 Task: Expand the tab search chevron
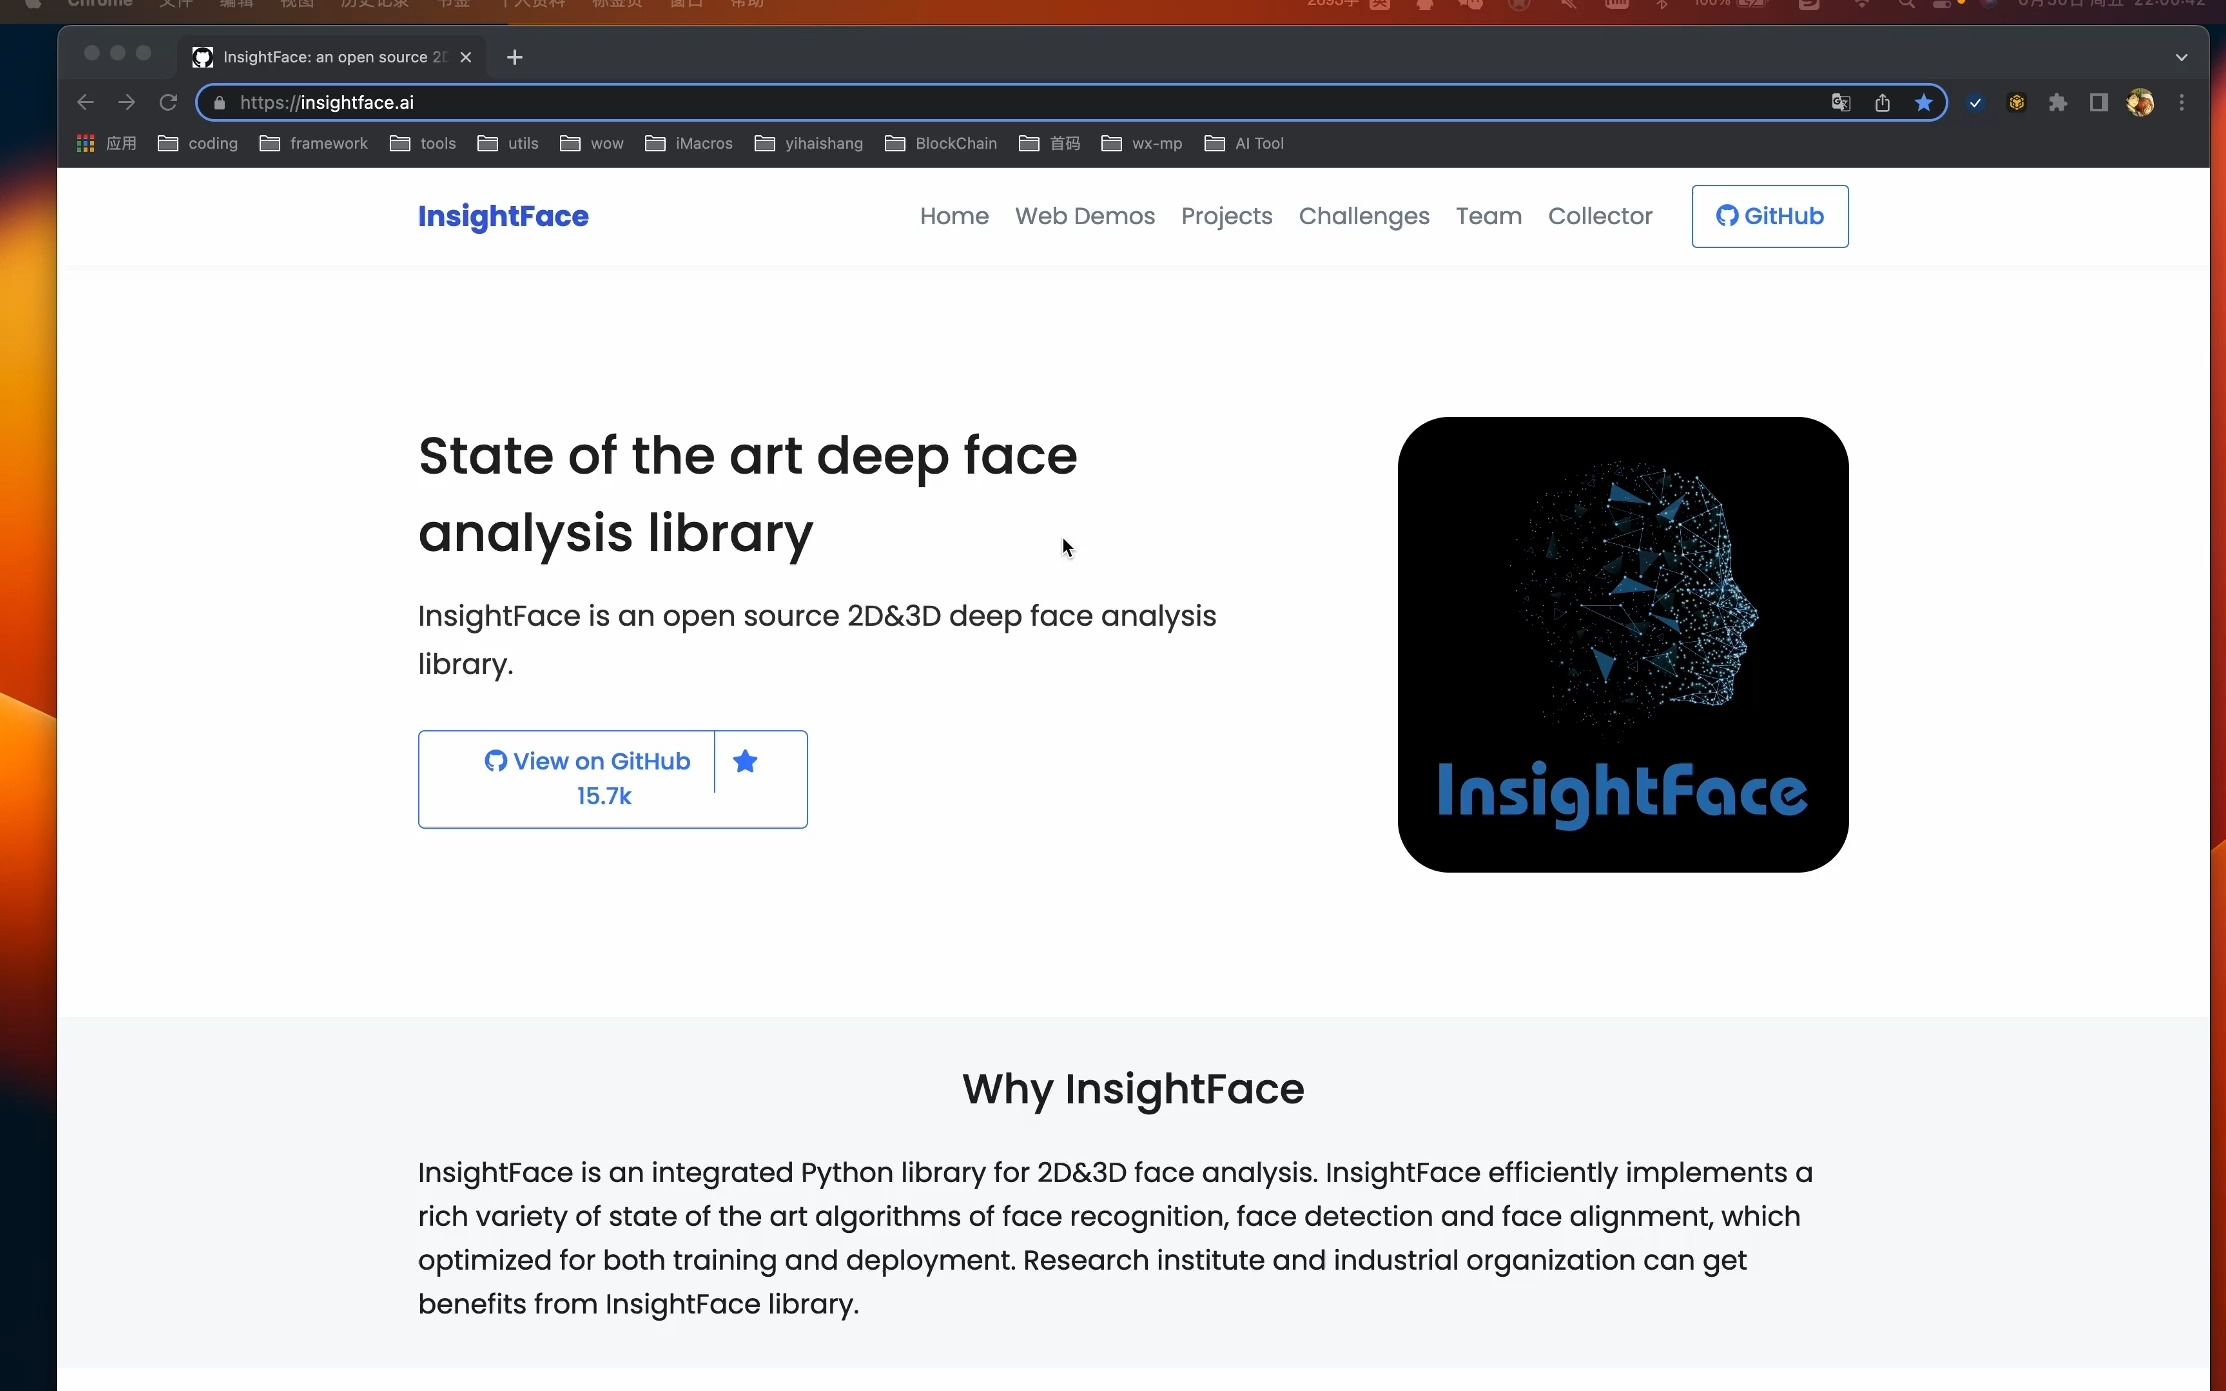pyautogui.click(x=2181, y=57)
